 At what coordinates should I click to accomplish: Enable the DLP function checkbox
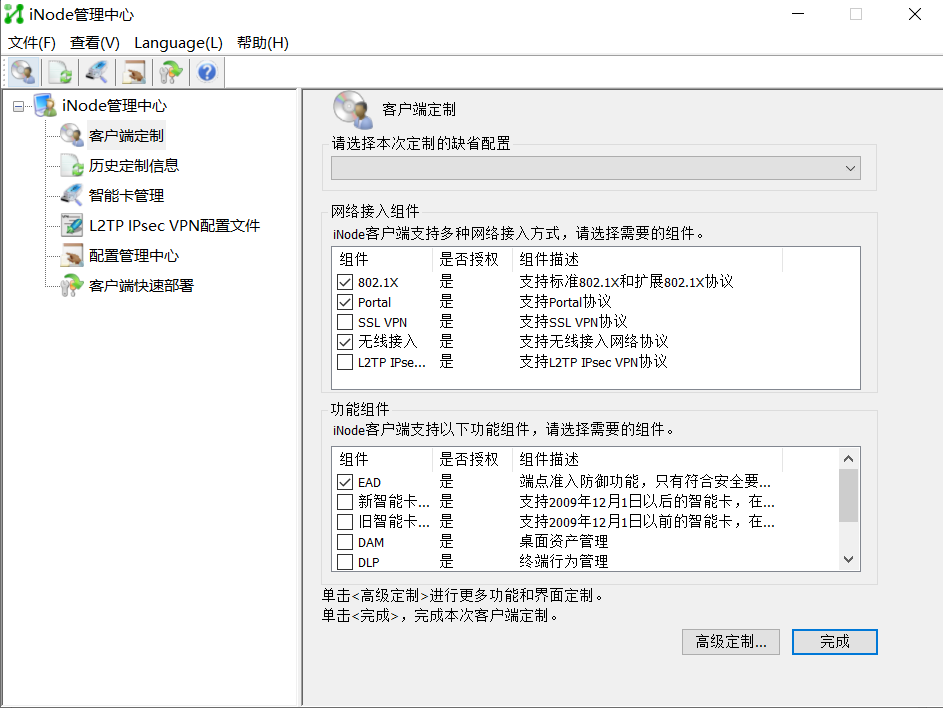pyautogui.click(x=345, y=562)
